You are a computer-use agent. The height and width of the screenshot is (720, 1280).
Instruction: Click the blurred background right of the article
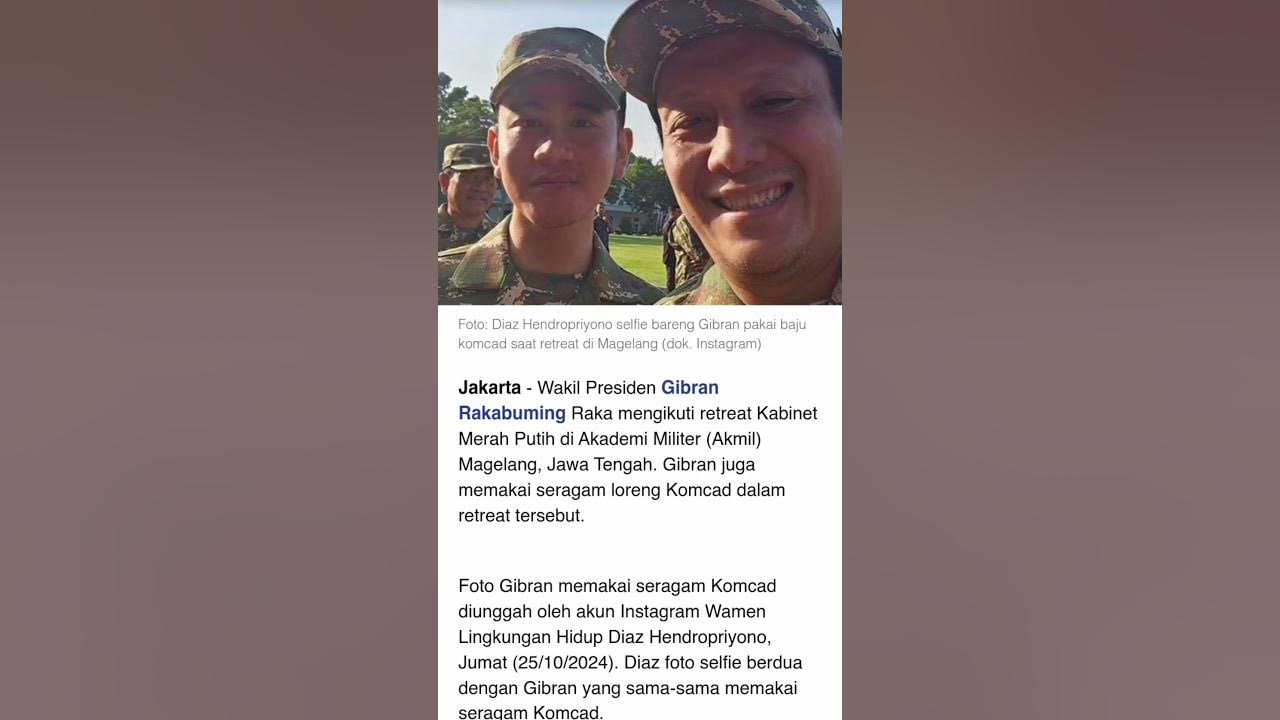pos(1061,360)
